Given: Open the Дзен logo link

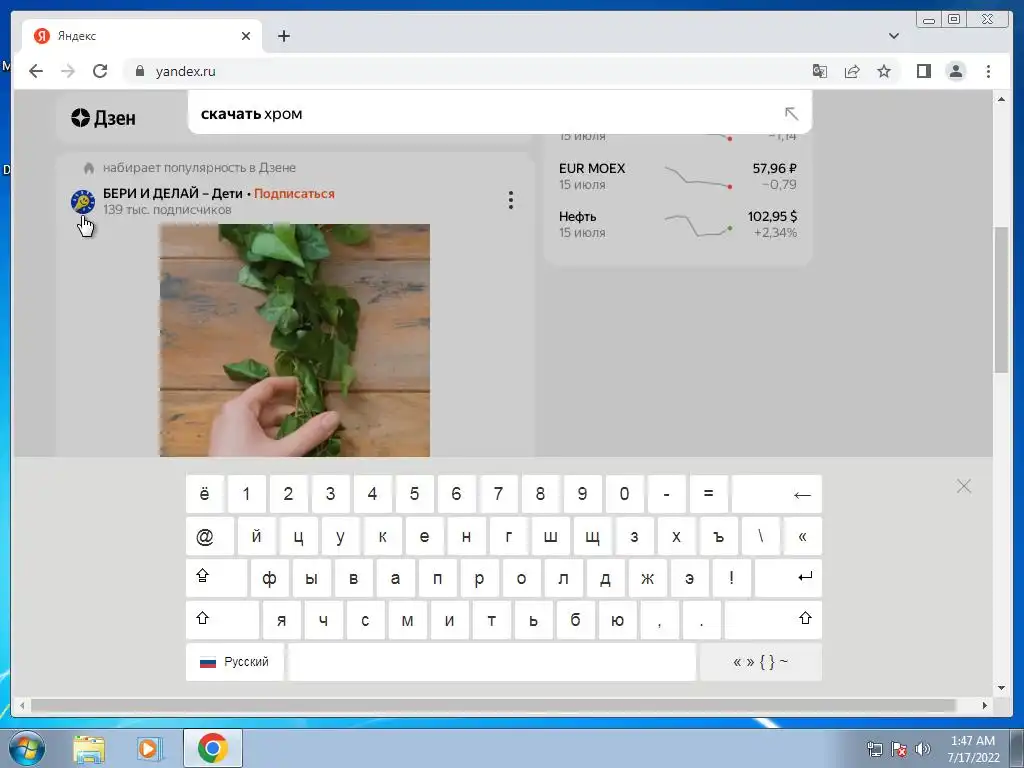Looking at the screenshot, I should pos(103,118).
